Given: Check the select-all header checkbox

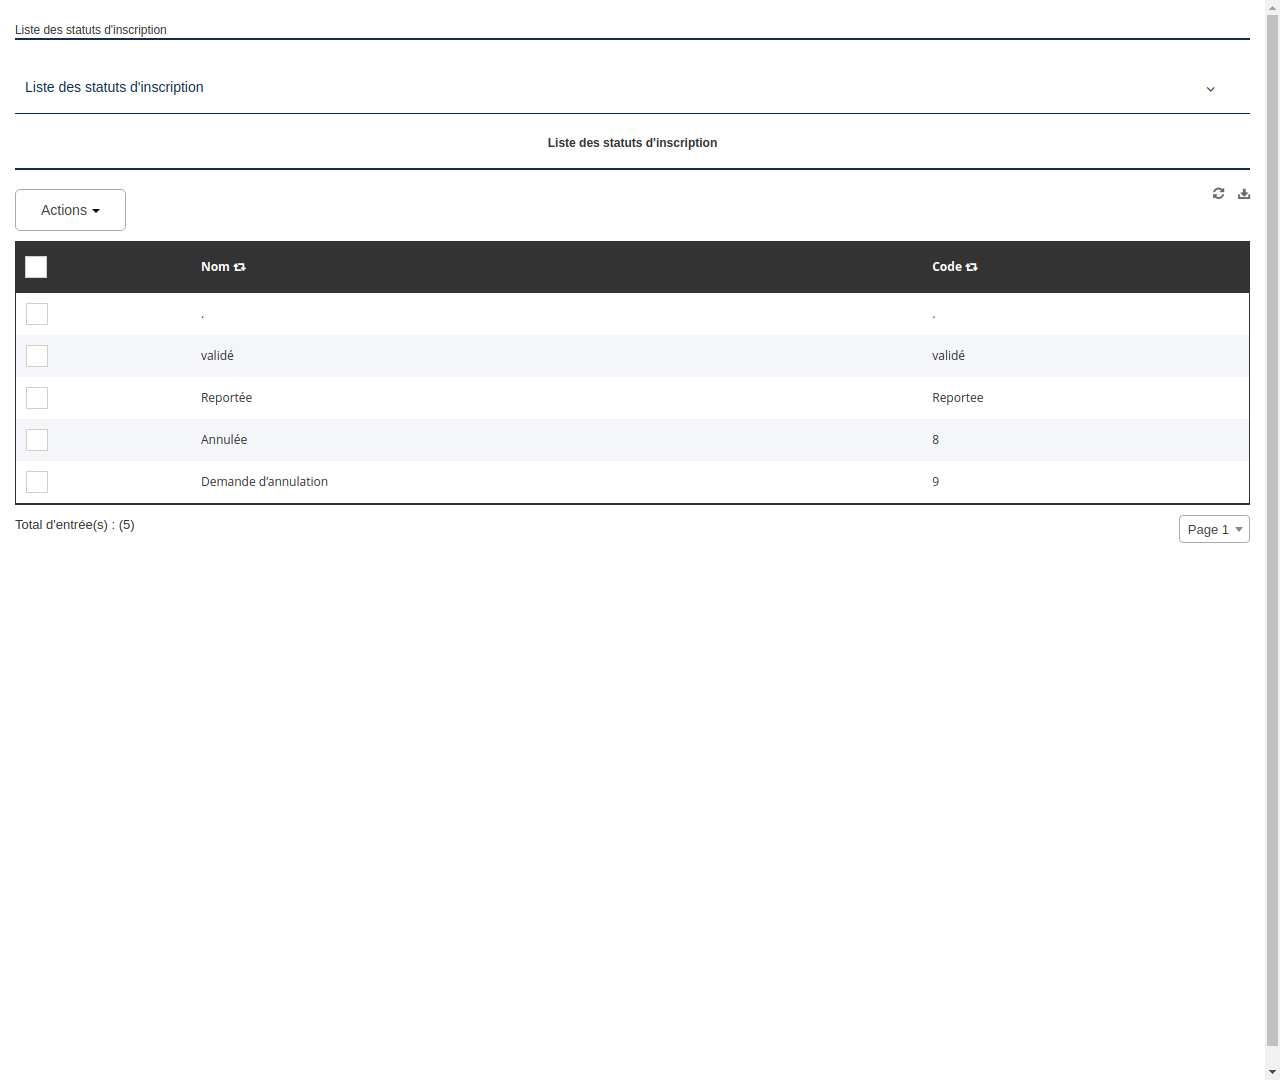Looking at the screenshot, I should 36,267.
